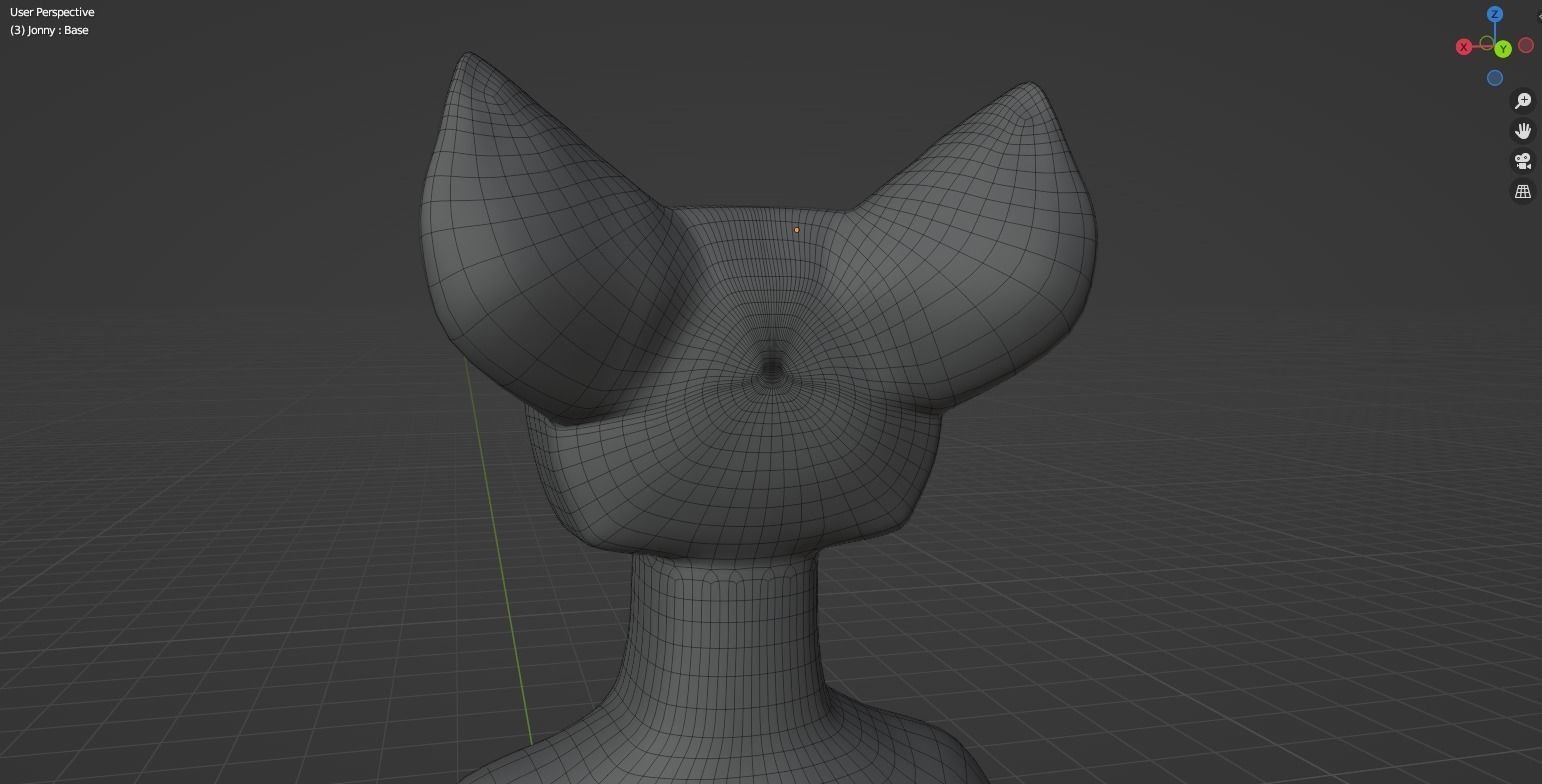Click the unlabeled negative Z blue gizmo circle

[1495, 78]
